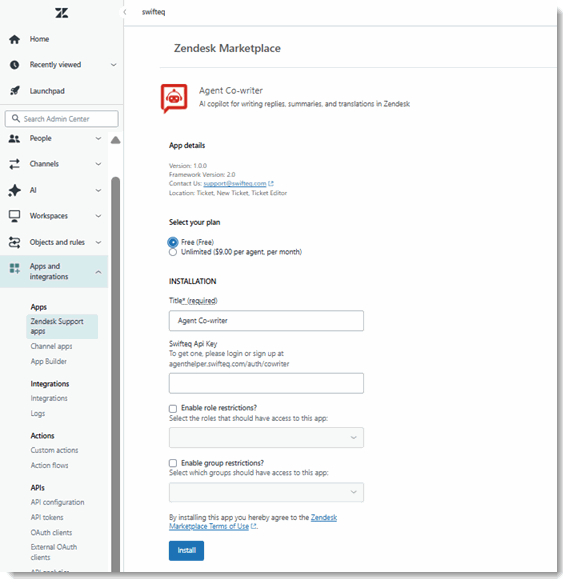Click 'Location: Ticket, New Ticket, Ticket Editor' text
Screen dimensions: 563x579
(x=228, y=193)
